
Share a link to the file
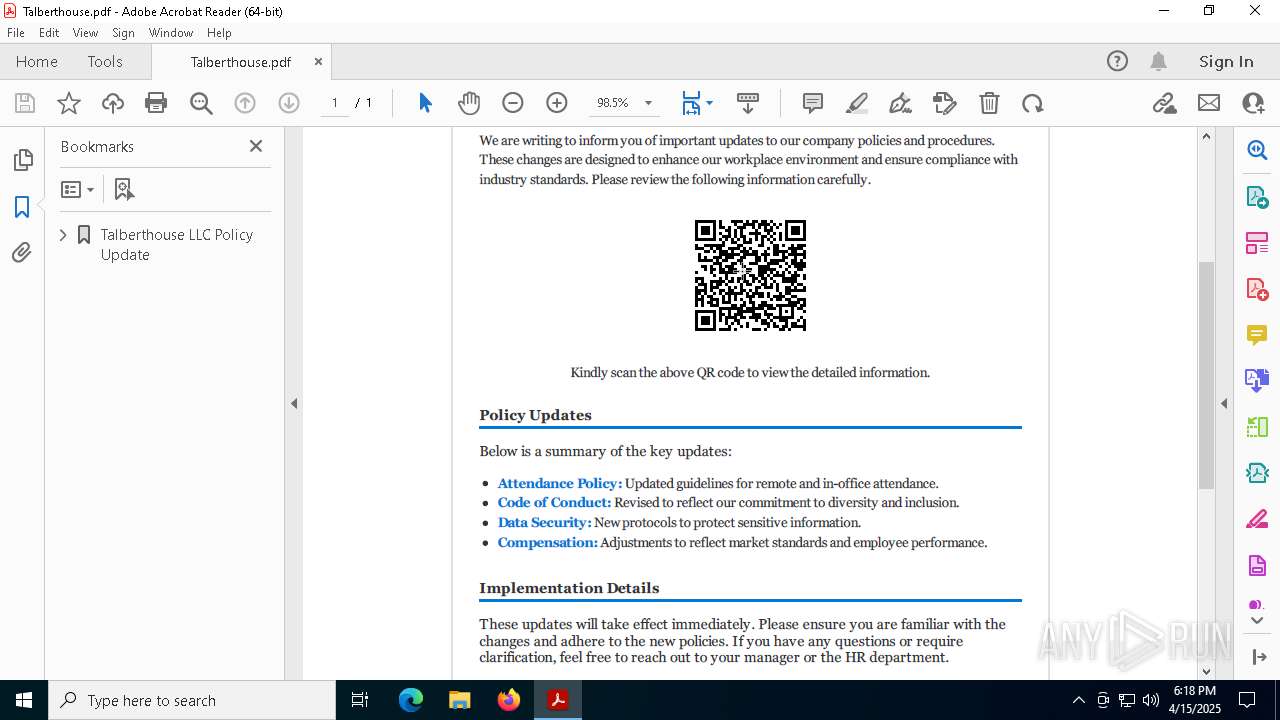point(1164,103)
